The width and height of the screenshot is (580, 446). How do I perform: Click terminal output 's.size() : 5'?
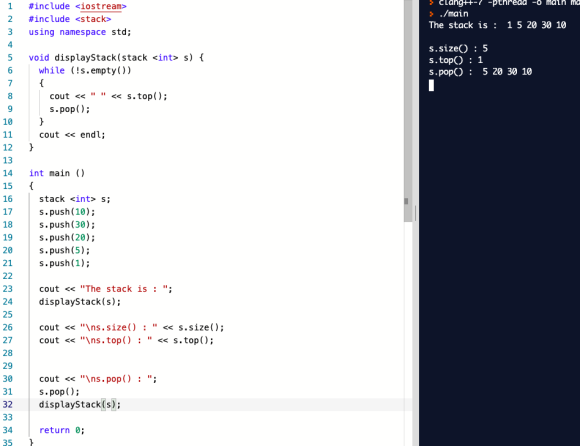(x=458, y=48)
